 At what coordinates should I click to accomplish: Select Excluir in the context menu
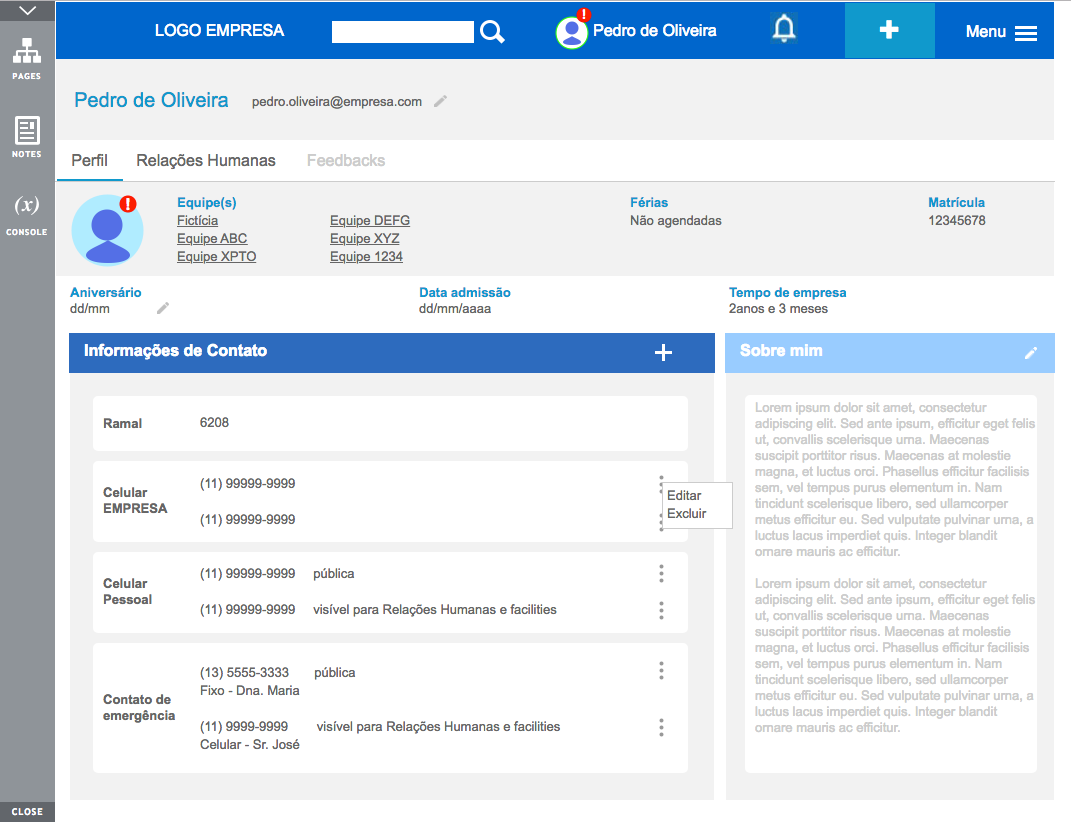[687, 514]
